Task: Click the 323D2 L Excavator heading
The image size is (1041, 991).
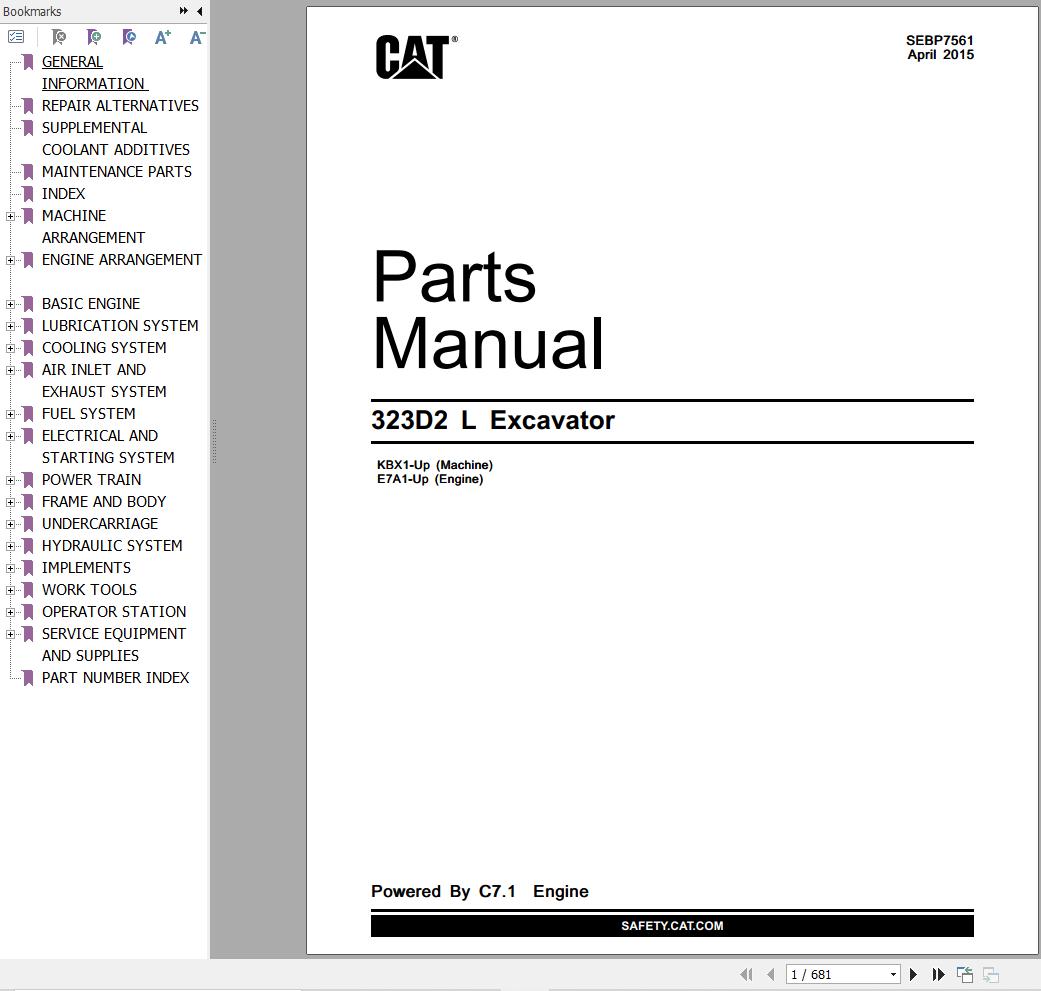Action: pos(493,420)
